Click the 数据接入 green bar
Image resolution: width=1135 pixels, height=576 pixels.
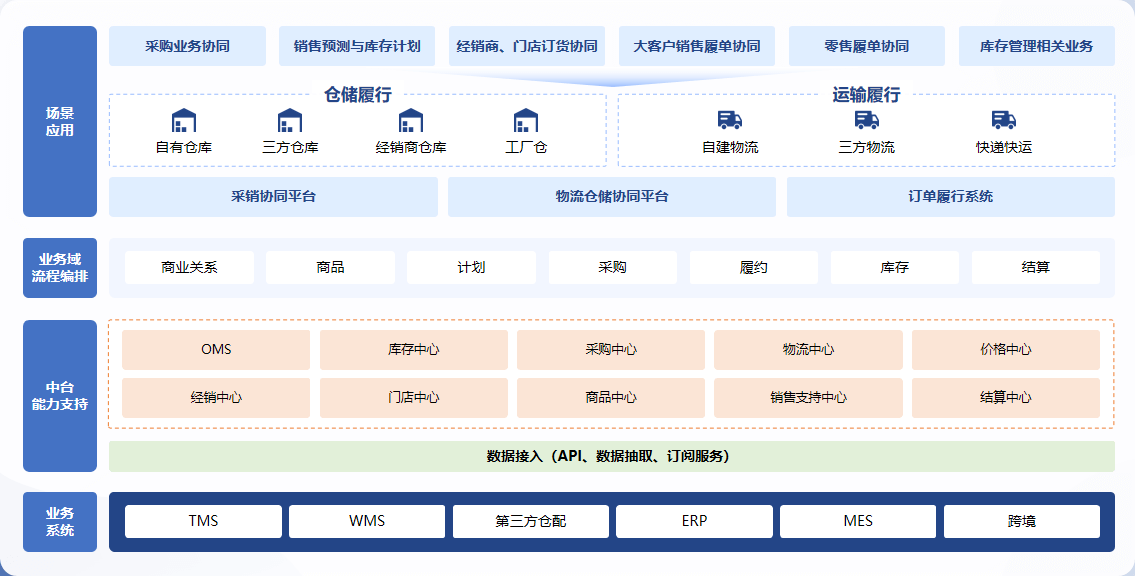(611, 456)
